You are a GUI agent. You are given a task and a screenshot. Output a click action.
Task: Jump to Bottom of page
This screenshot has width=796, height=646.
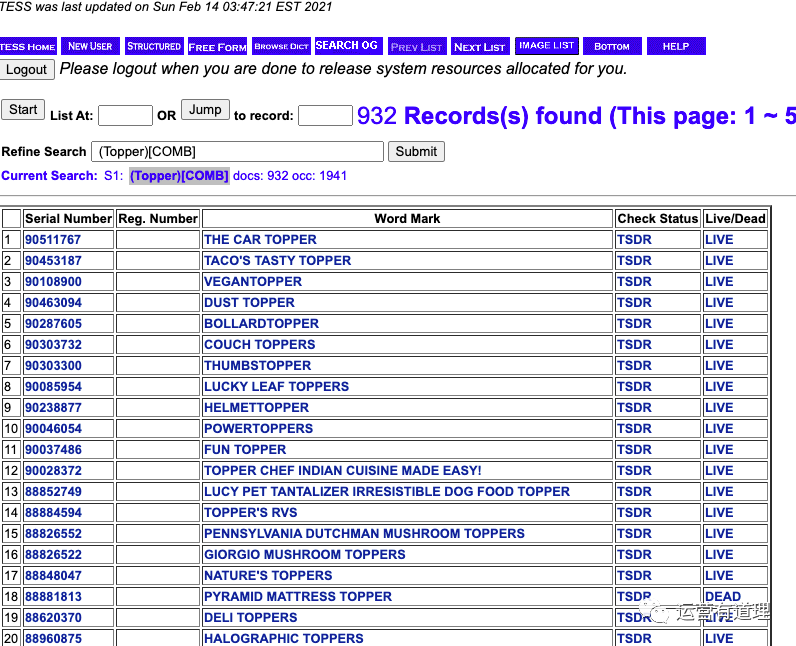(611, 46)
